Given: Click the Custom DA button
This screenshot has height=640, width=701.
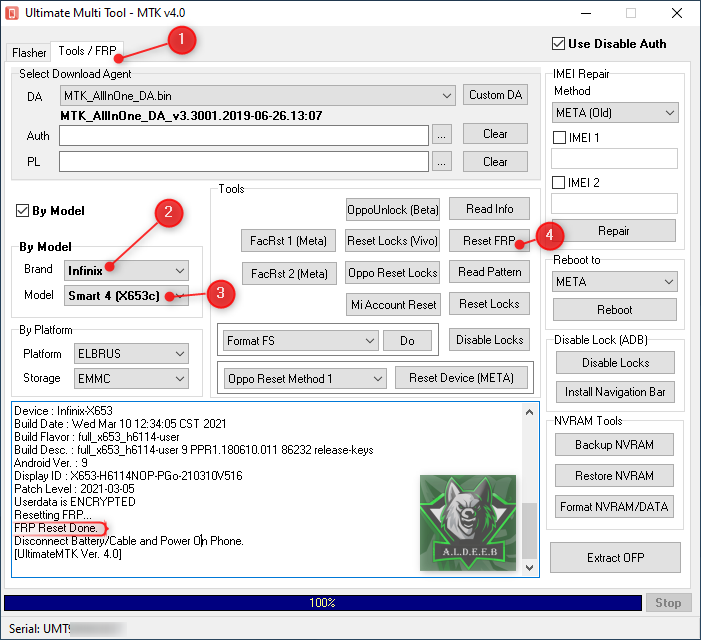Looking at the screenshot, I should (x=495, y=95).
